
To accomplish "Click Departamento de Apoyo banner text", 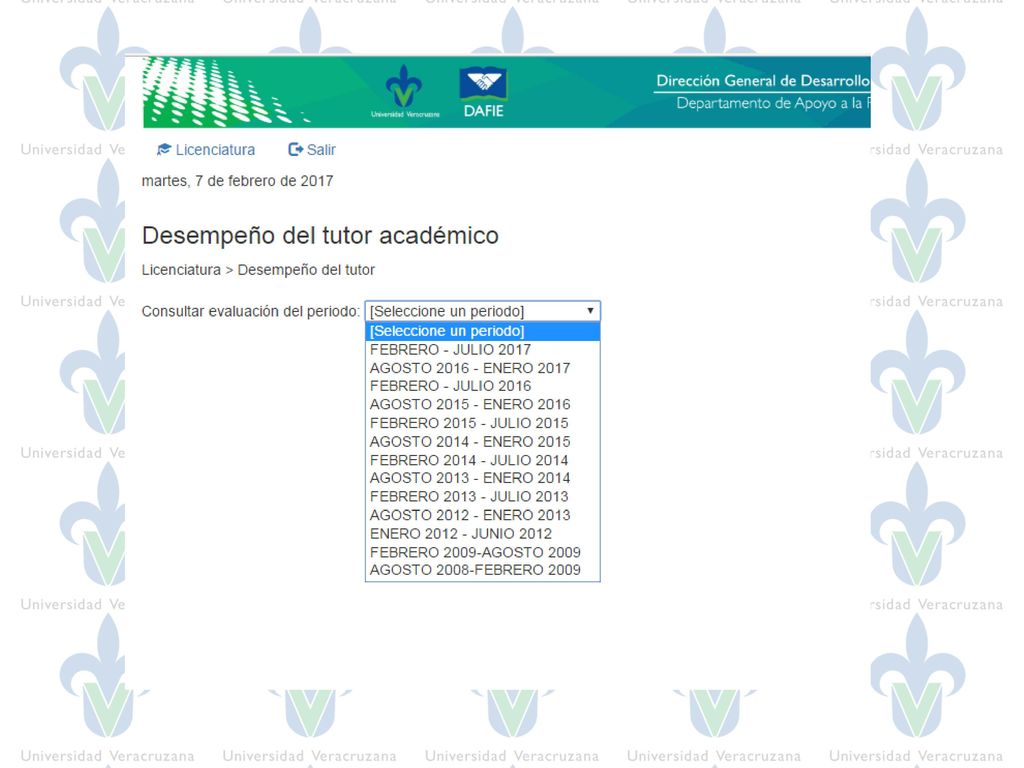I will (x=773, y=103).
